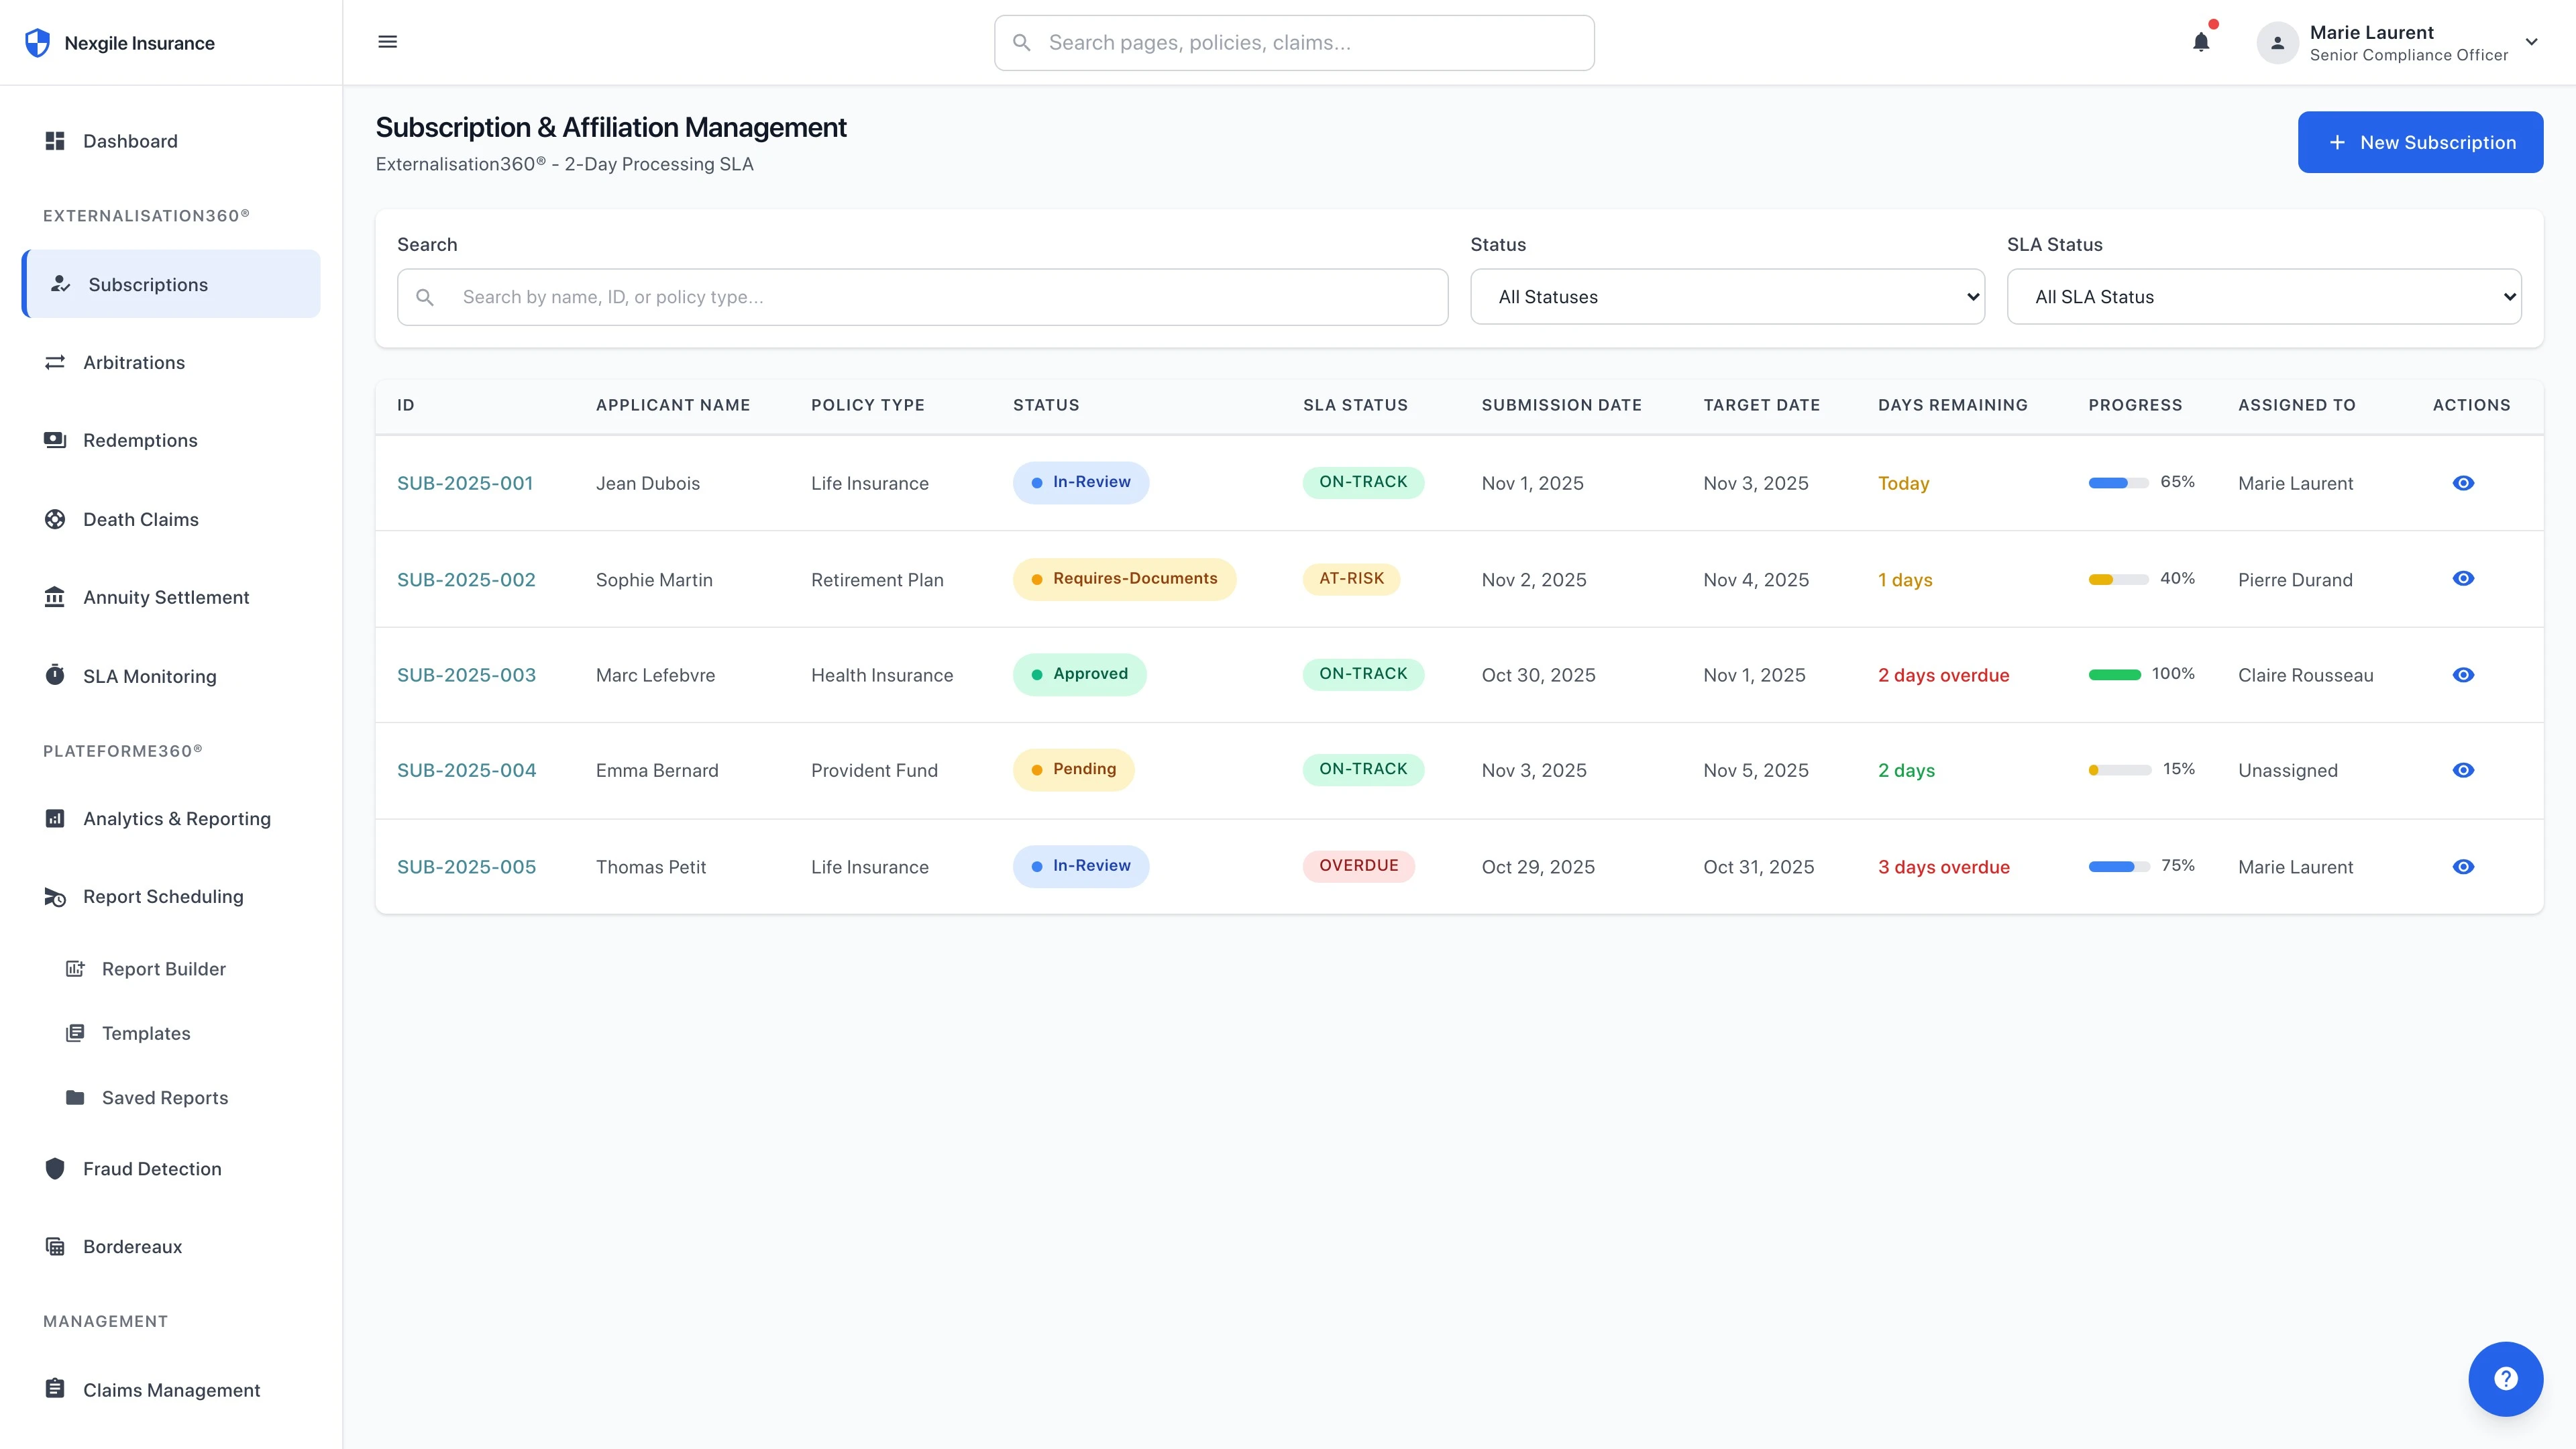Image resolution: width=2576 pixels, height=1449 pixels.
Task: Open the All Statuses dropdown
Action: 1727,297
